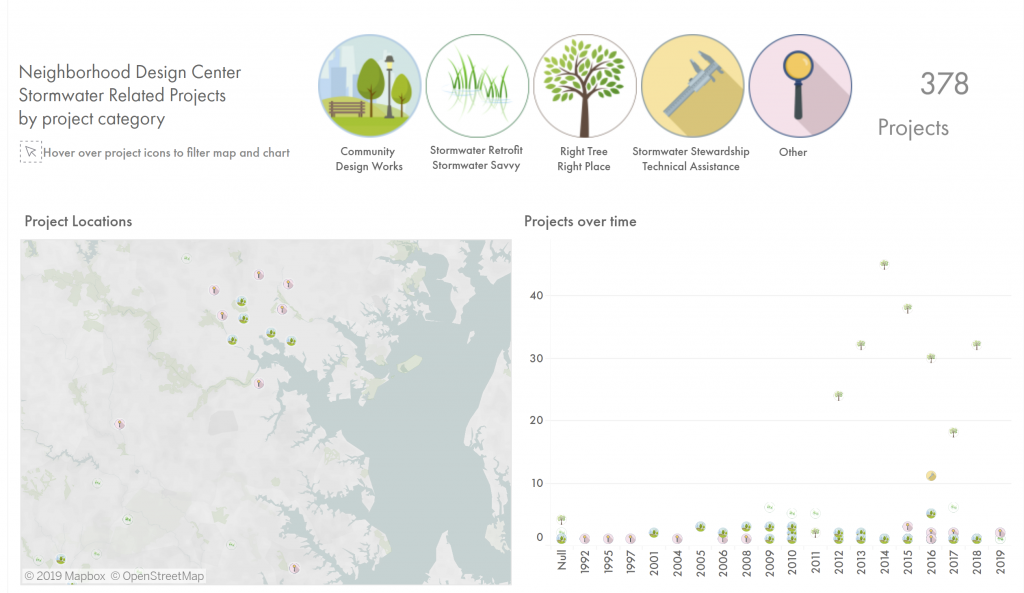Select the Stormwater Retrofit grass icon
1024x593 pixels.
pos(477,86)
